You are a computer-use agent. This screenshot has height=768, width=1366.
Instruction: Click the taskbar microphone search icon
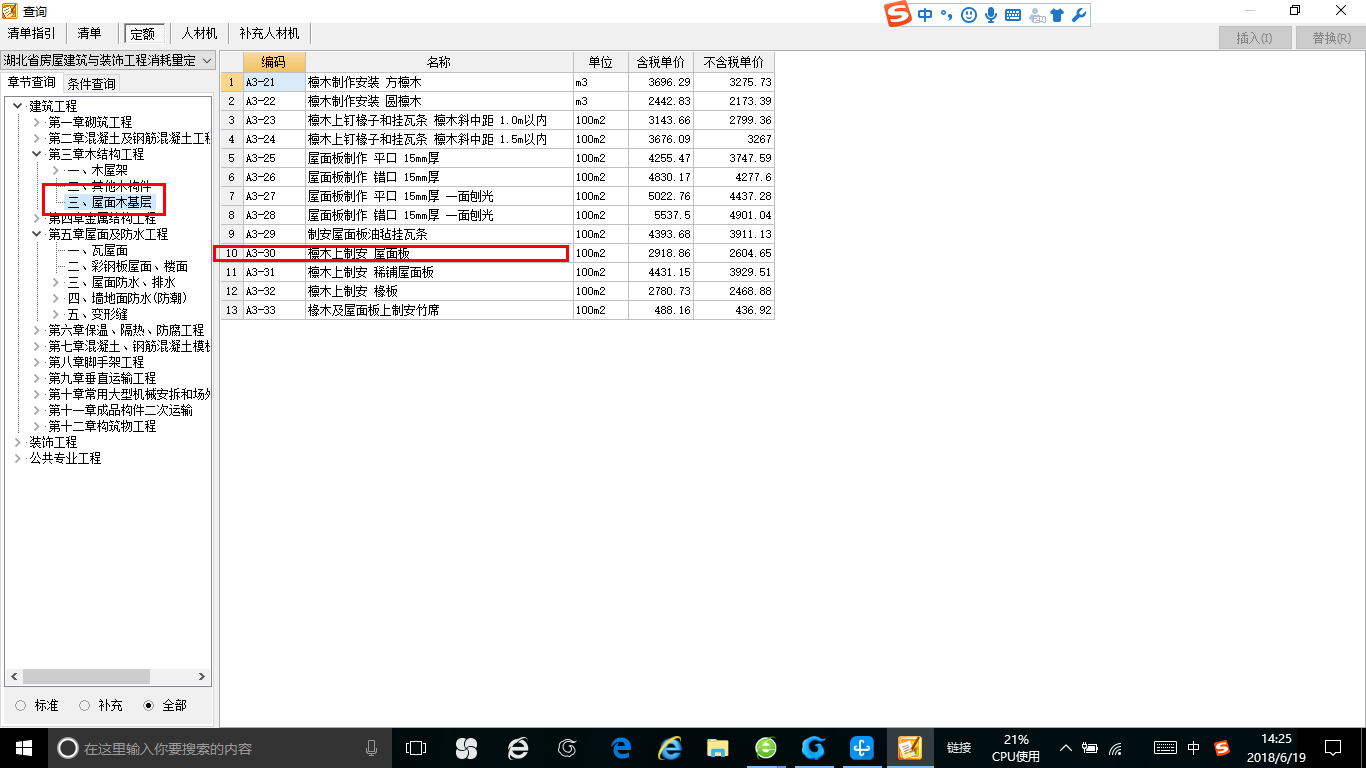click(x=372, y=748)
